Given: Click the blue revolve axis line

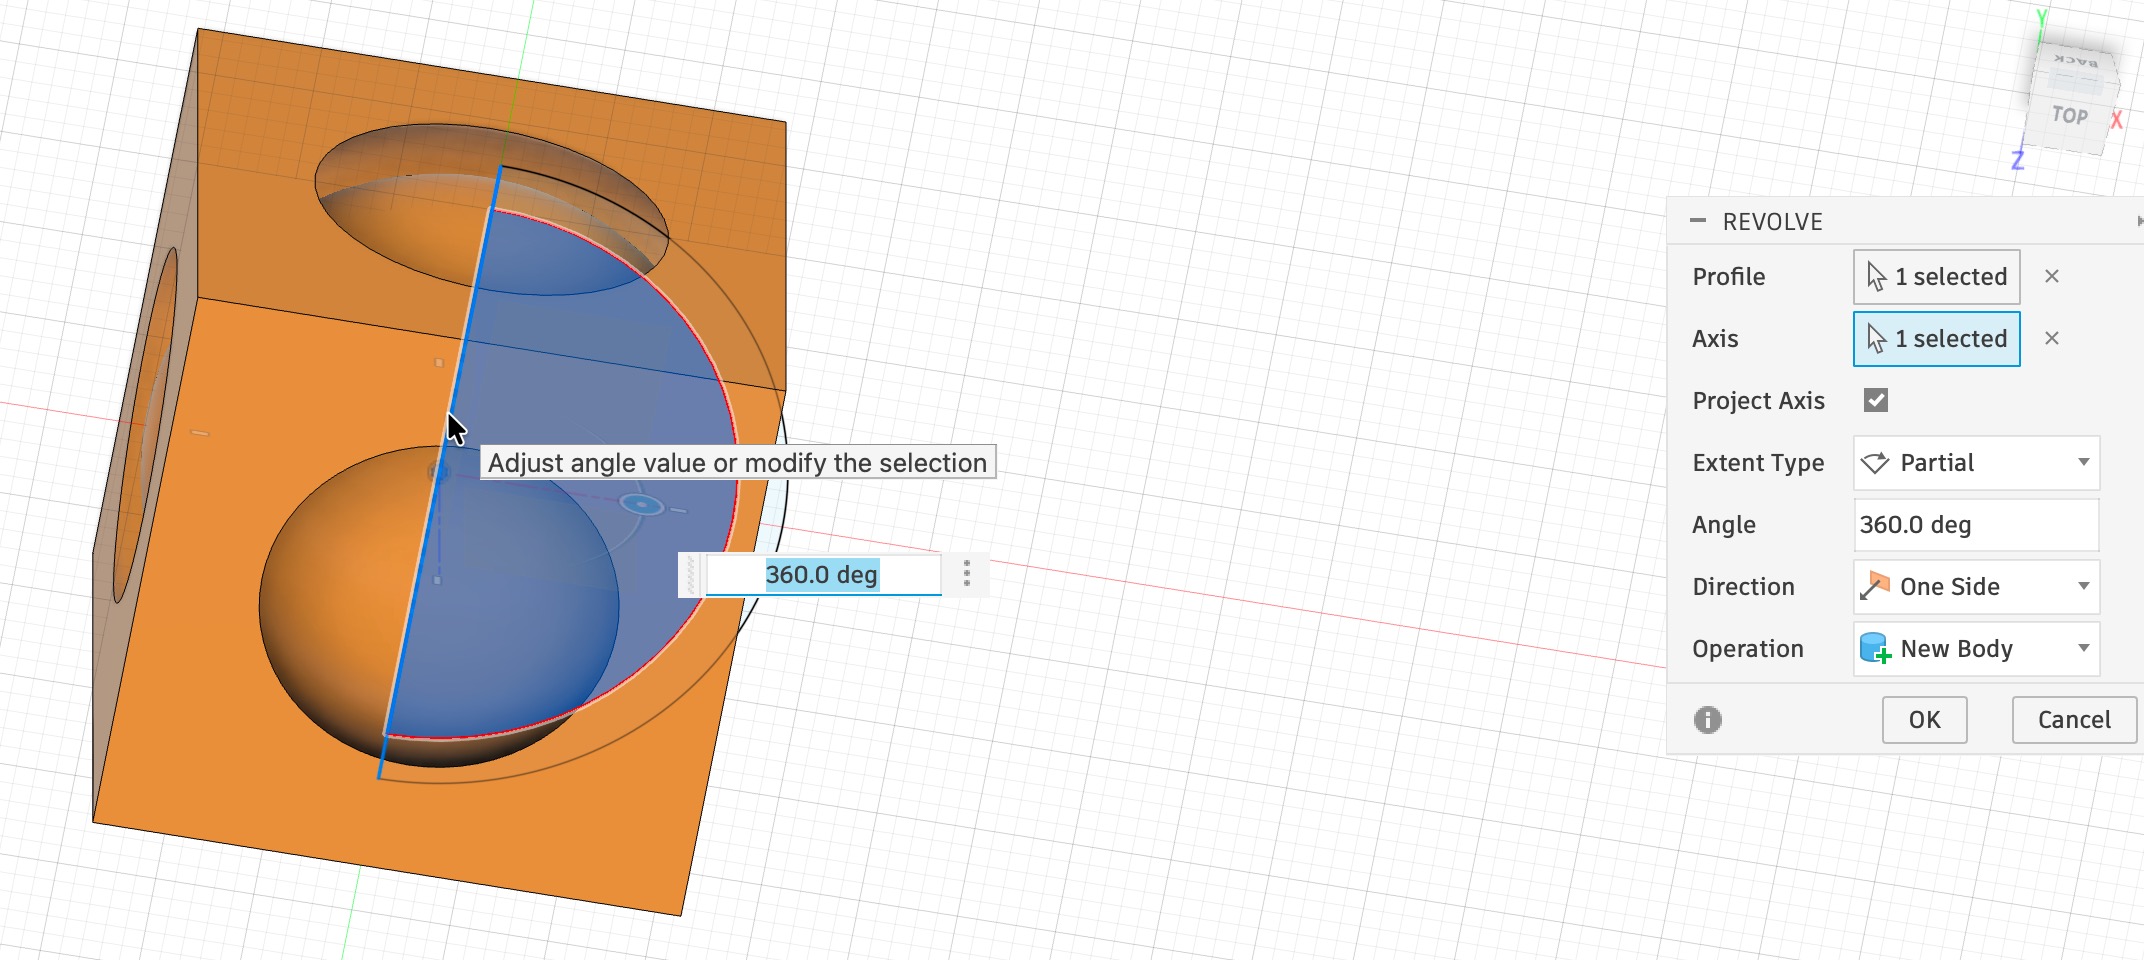Looking at the screenshot, I should pos(440,470).
